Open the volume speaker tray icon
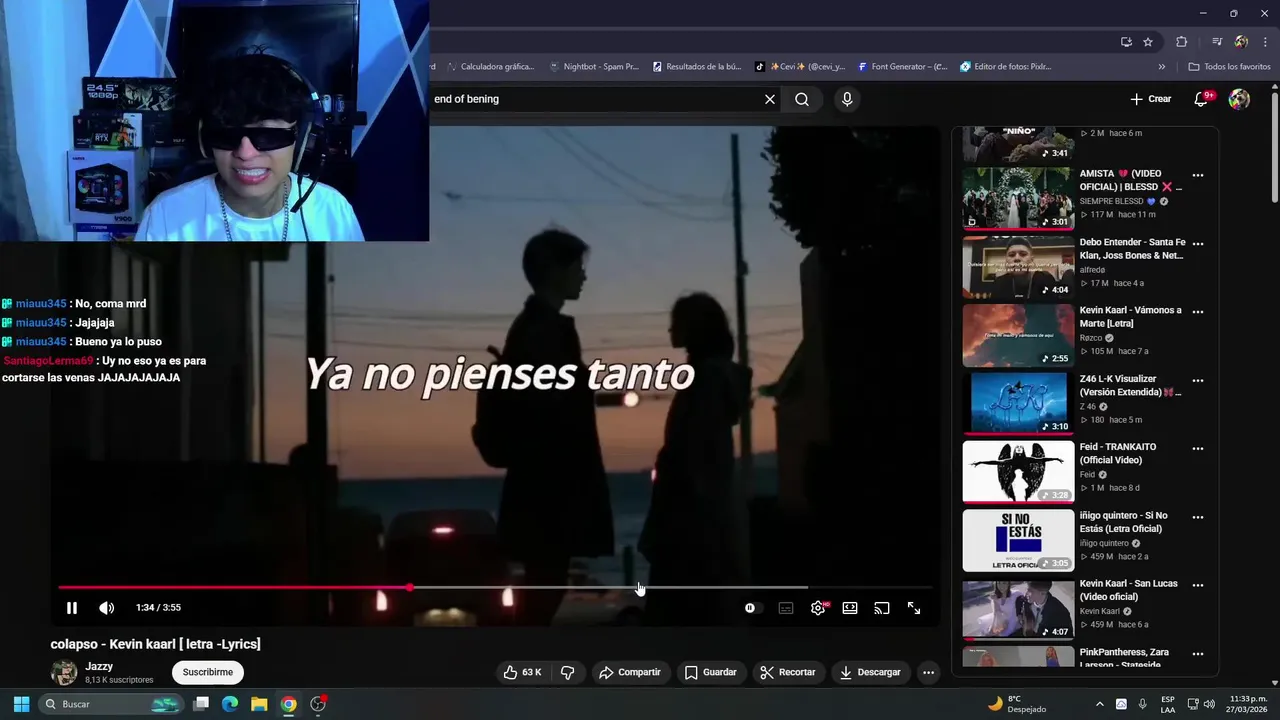 pos(1209,704)
